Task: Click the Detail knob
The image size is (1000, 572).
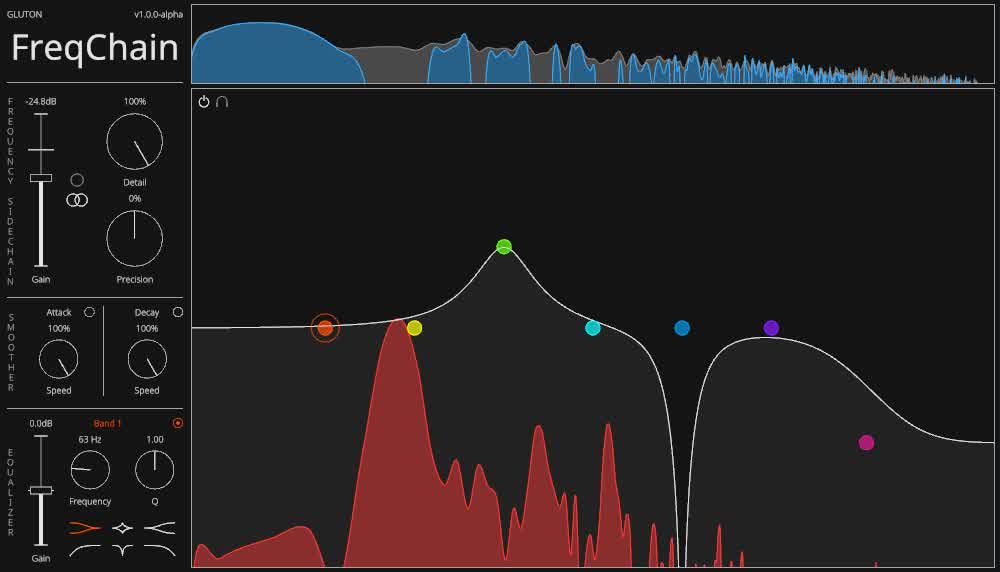Action: point(135,142)
